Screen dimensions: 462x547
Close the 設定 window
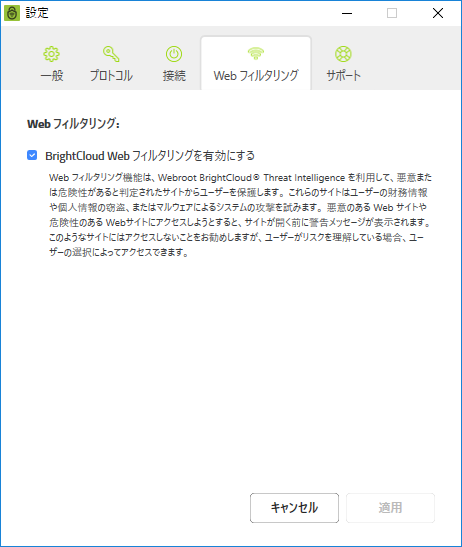(438, 13)
